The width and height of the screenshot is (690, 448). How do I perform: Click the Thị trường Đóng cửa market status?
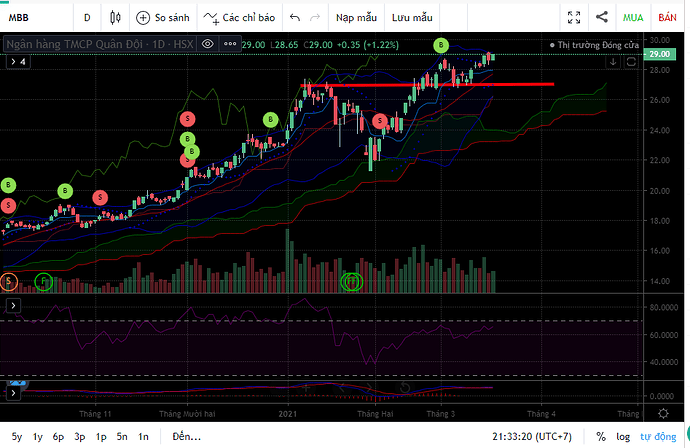595,45
